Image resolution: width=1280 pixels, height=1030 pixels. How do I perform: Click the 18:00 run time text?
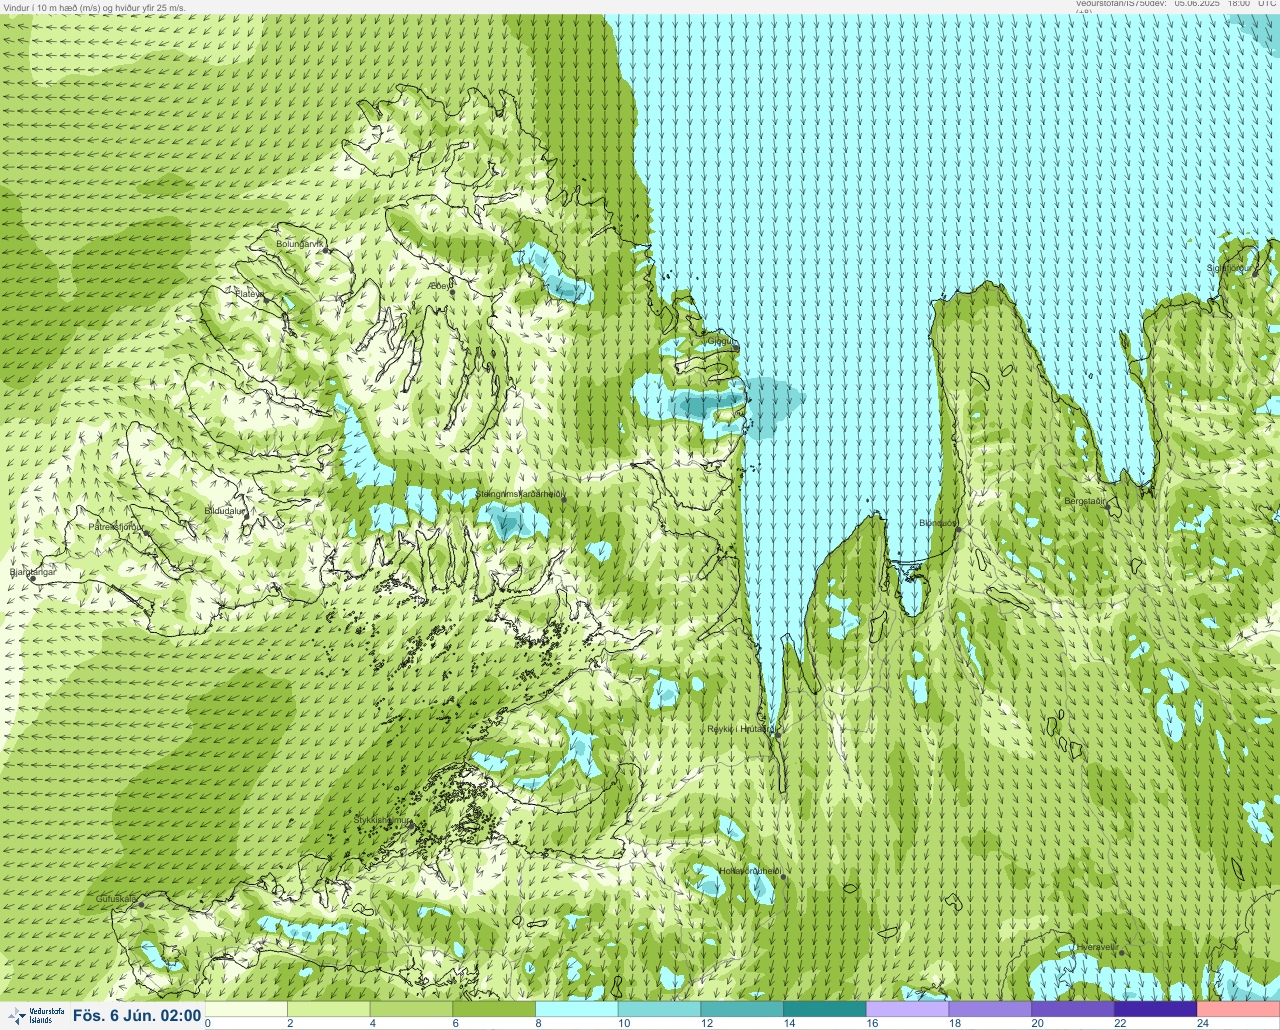pyautogui.click(x=1238, y=4)
